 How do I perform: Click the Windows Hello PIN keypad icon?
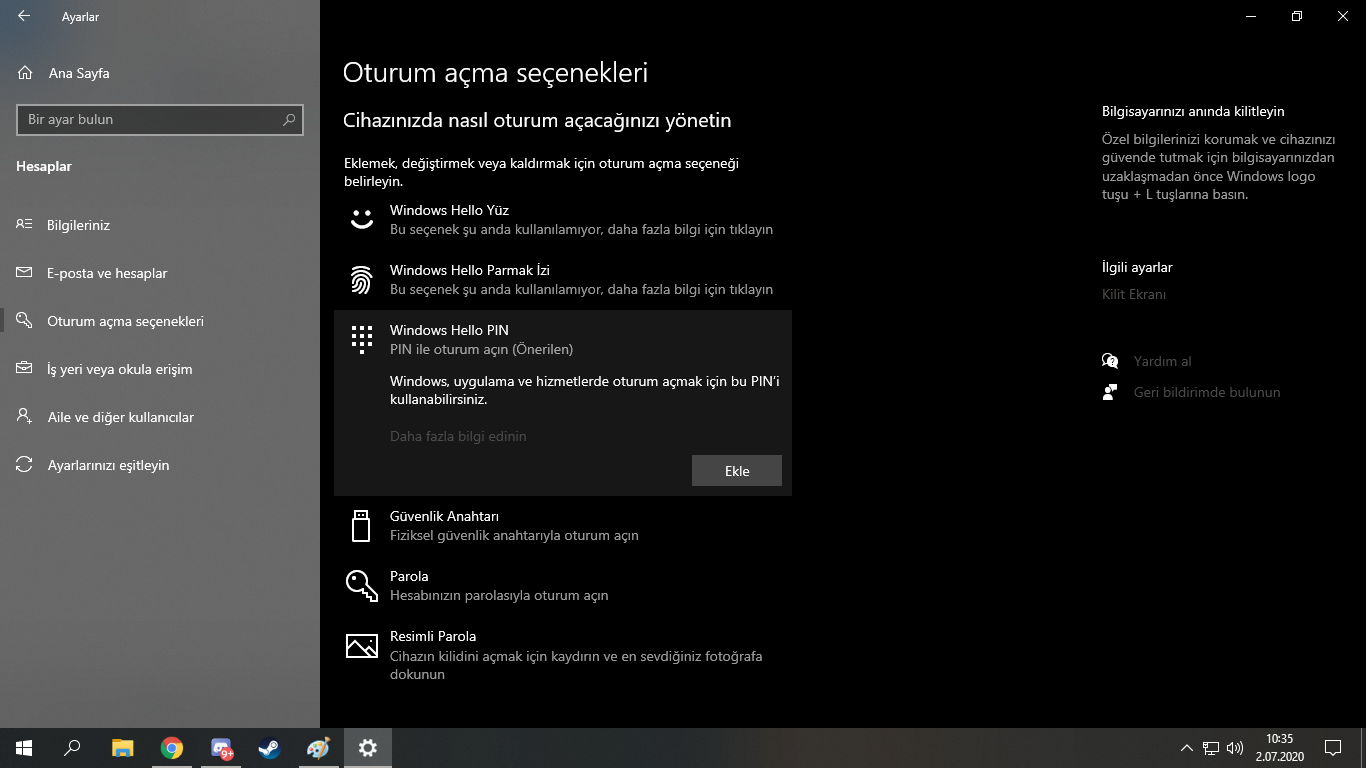tap(361, 339)
